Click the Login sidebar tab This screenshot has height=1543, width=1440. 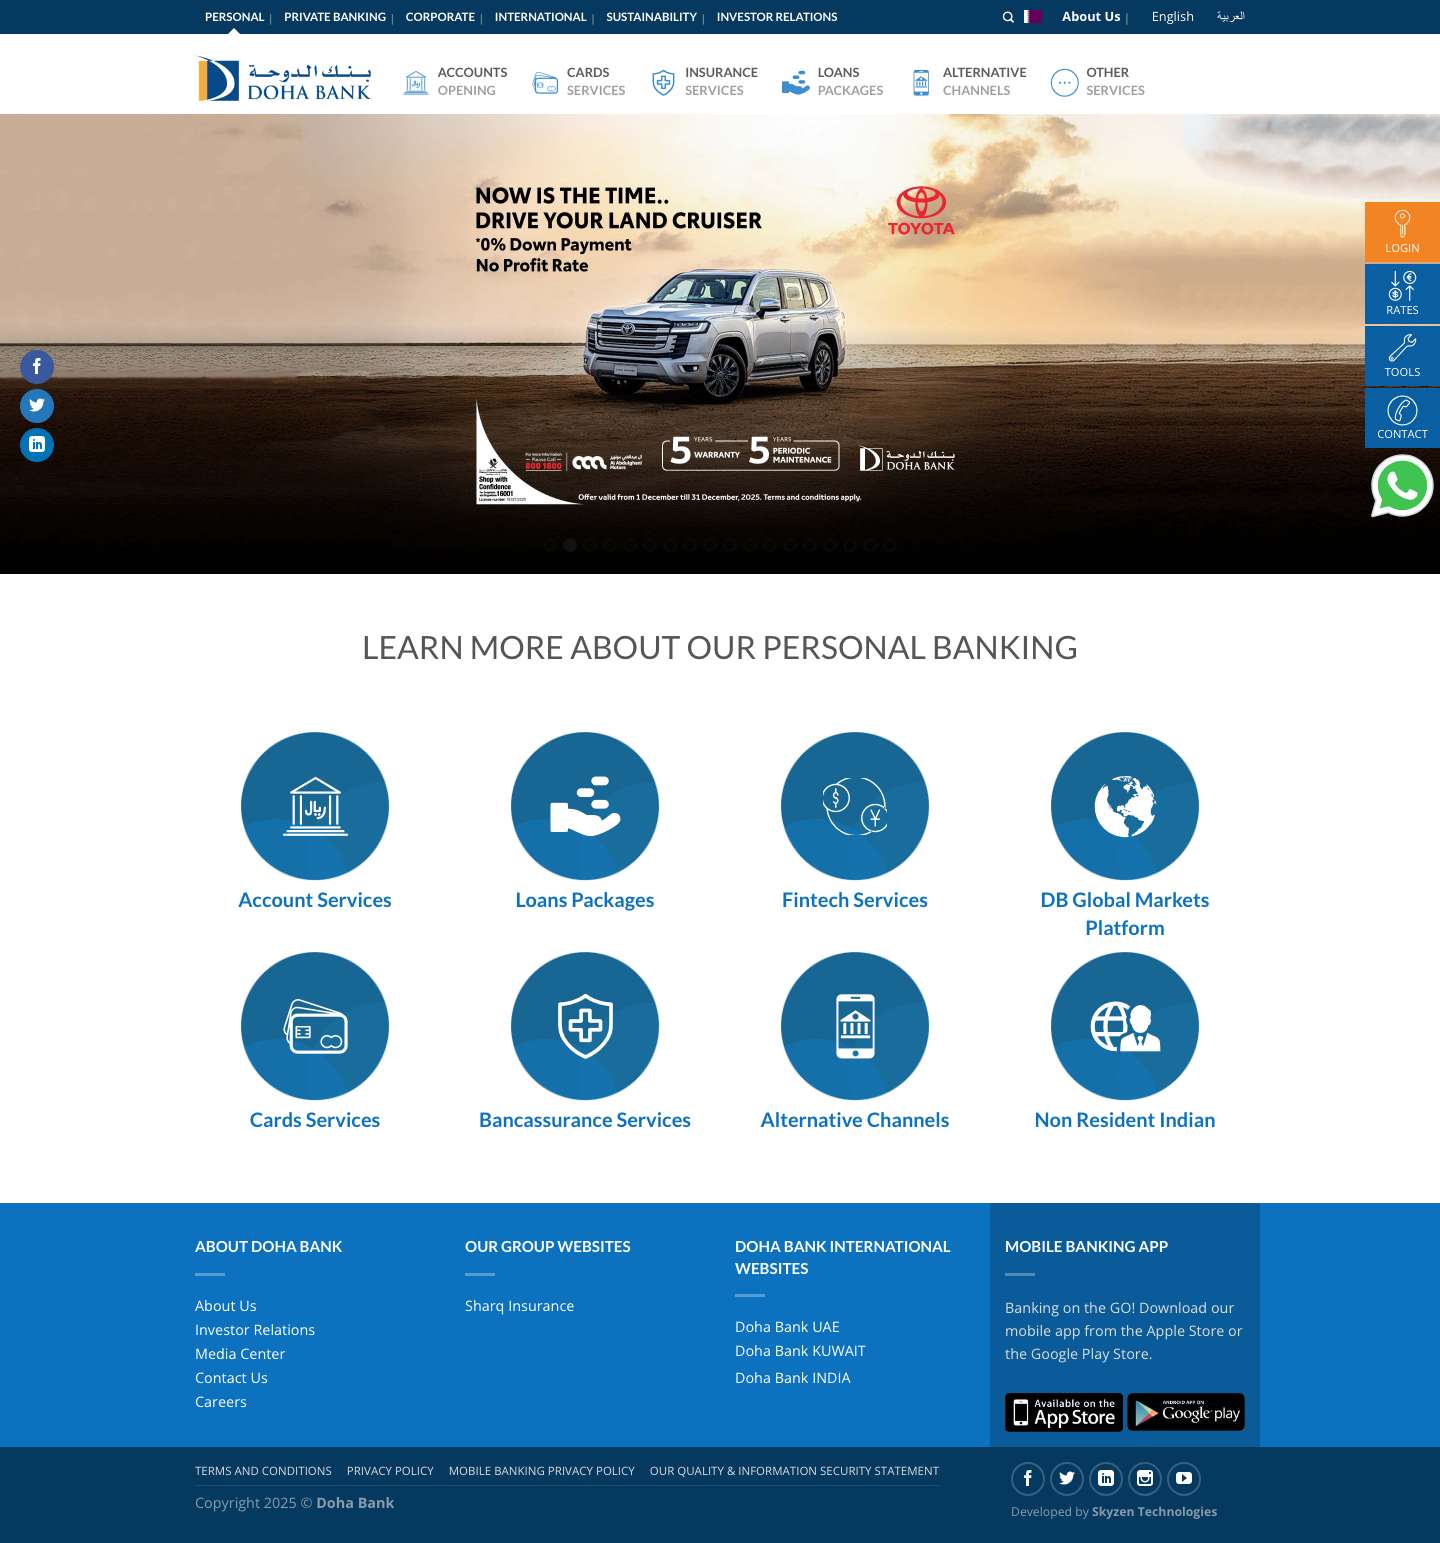[x=1401, y=231]
